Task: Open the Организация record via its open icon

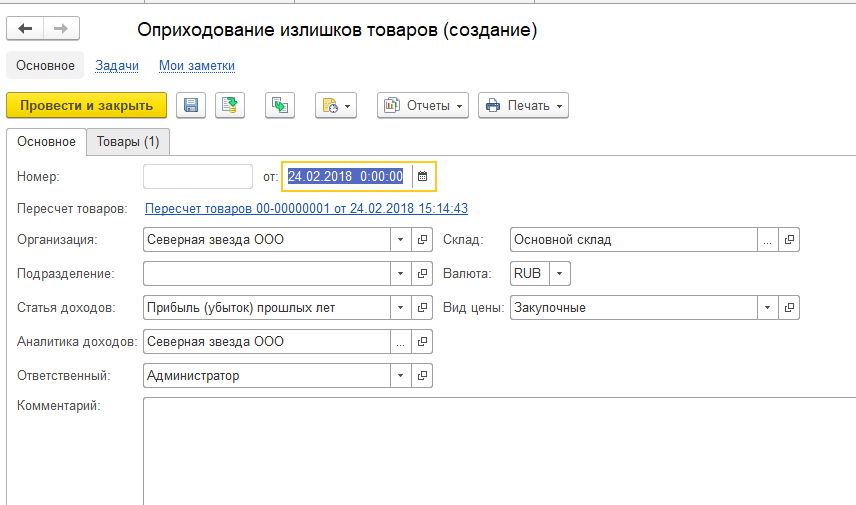Action: coord(422,240)
